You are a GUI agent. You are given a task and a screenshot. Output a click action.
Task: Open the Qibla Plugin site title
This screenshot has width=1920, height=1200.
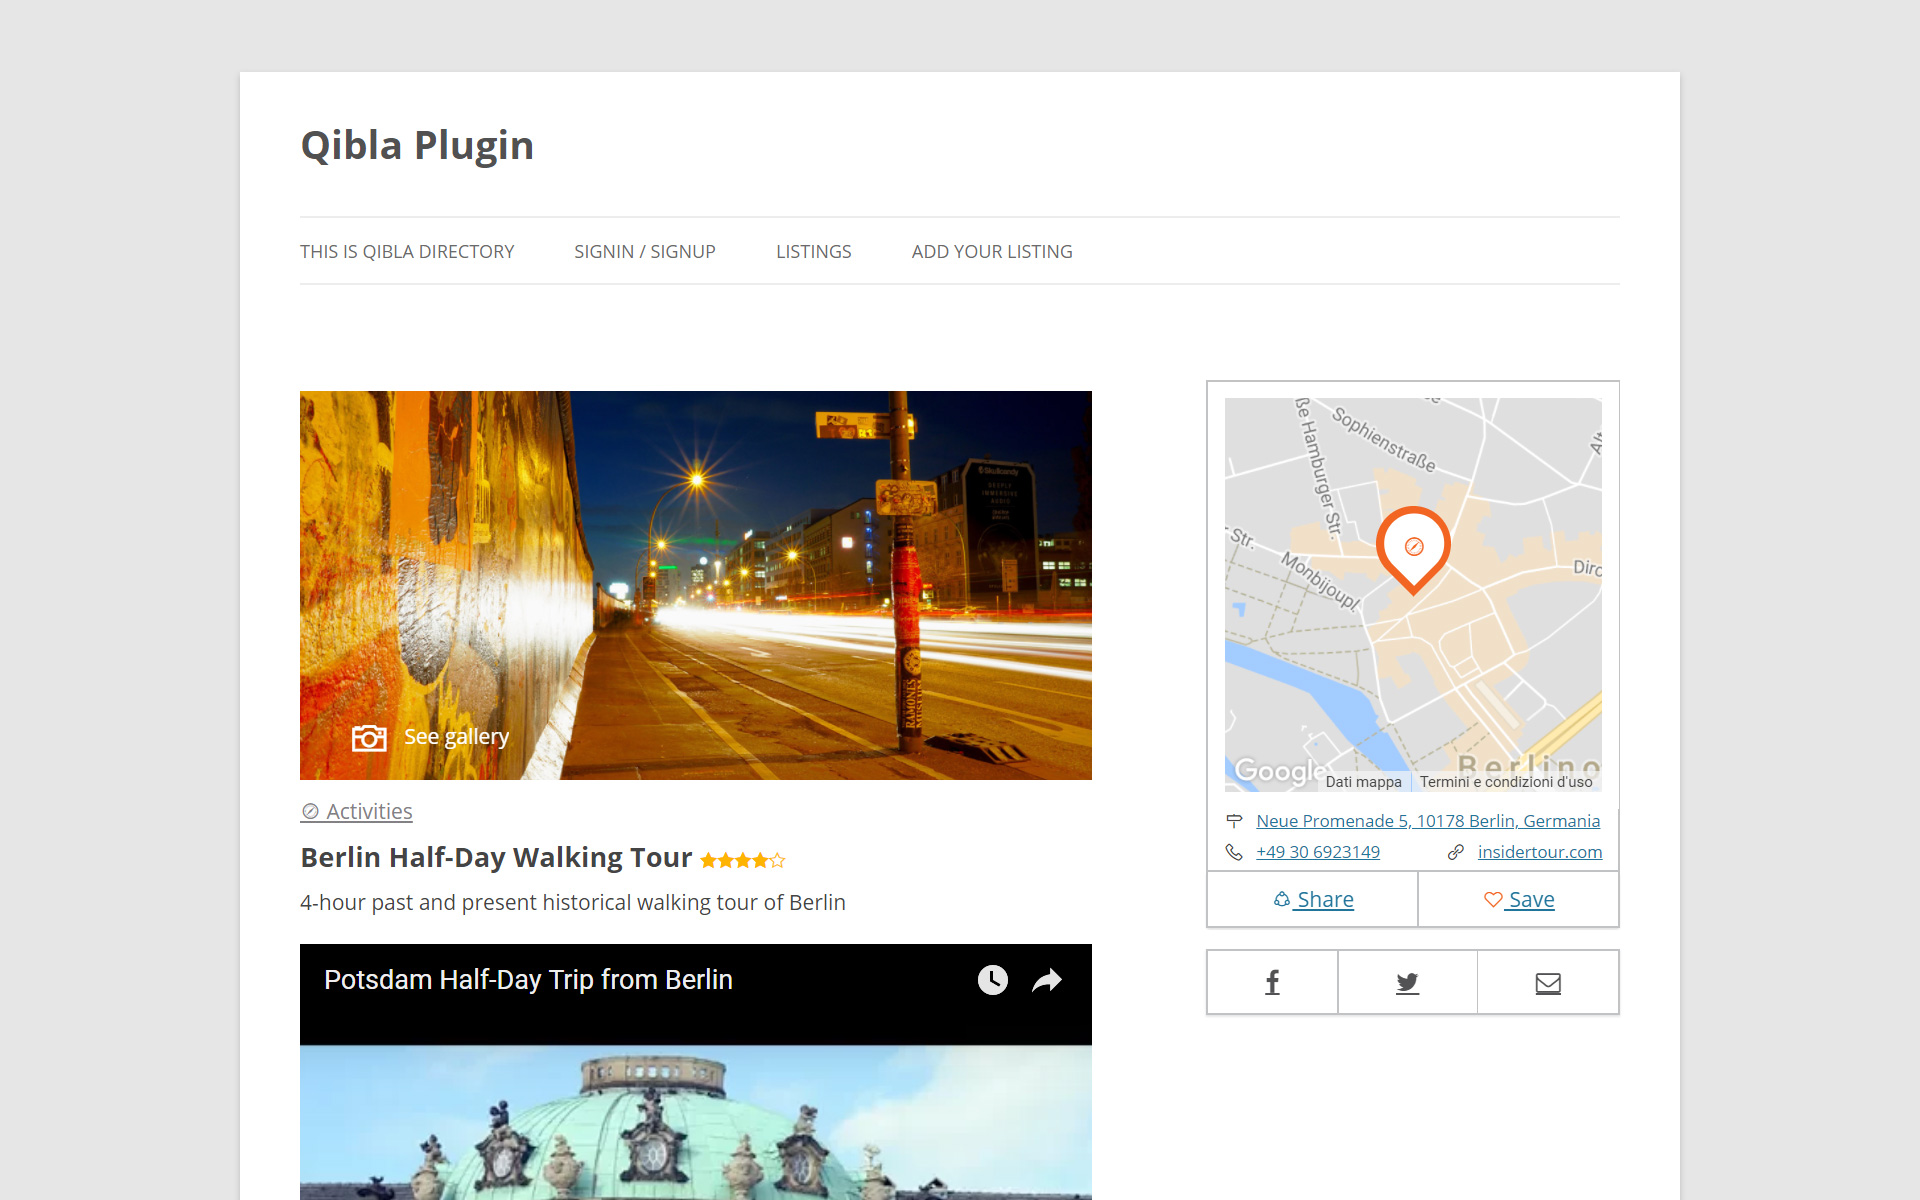417,146
